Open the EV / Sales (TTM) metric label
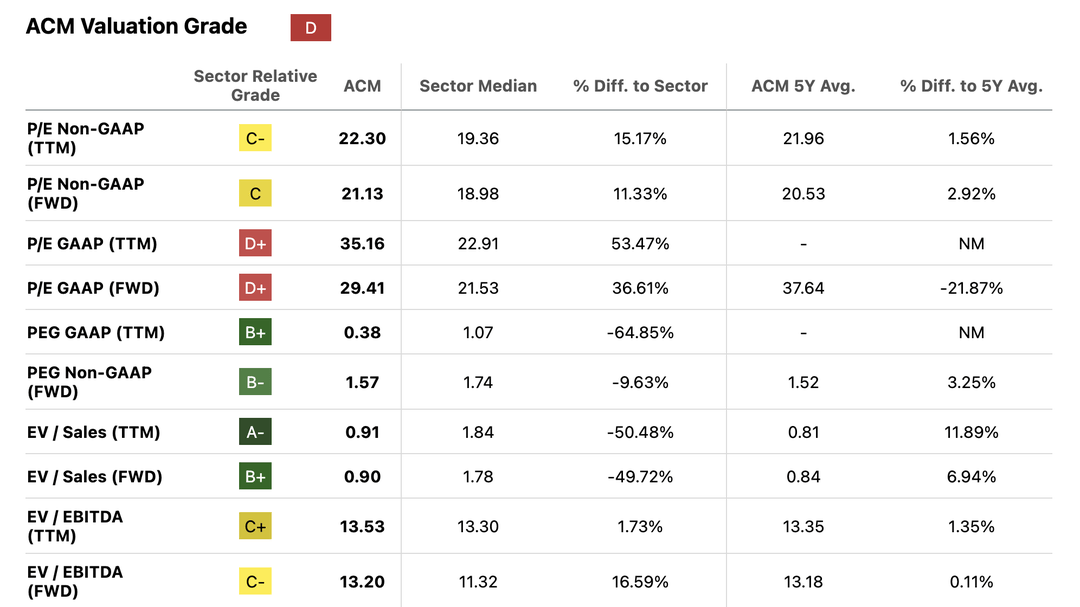This screenshot has height=607, width=1080. point(94,433)
